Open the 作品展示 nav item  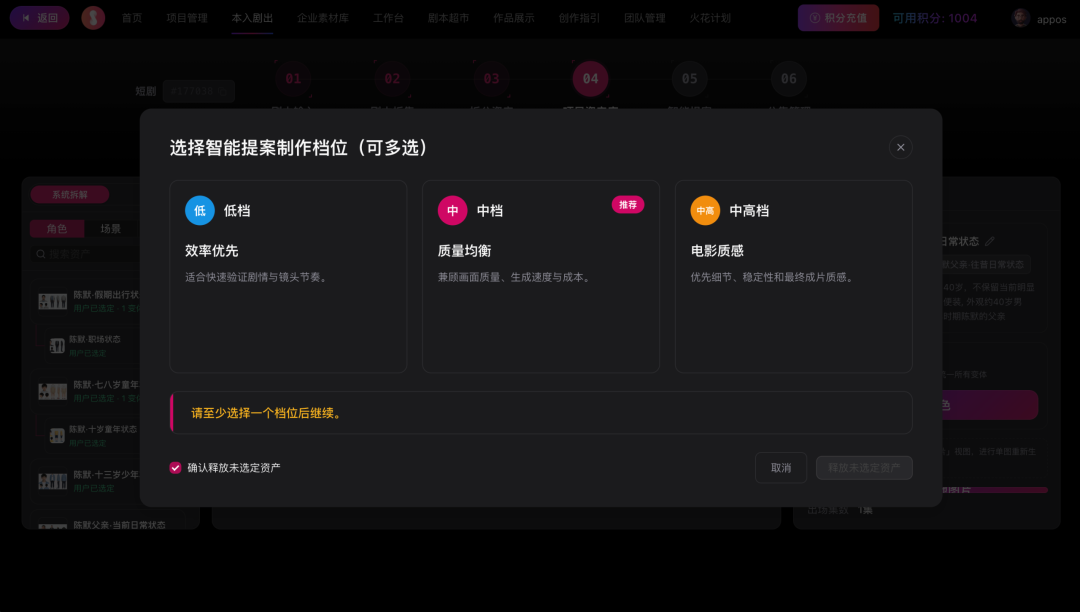pyautogui.click(x=514, y=18)
